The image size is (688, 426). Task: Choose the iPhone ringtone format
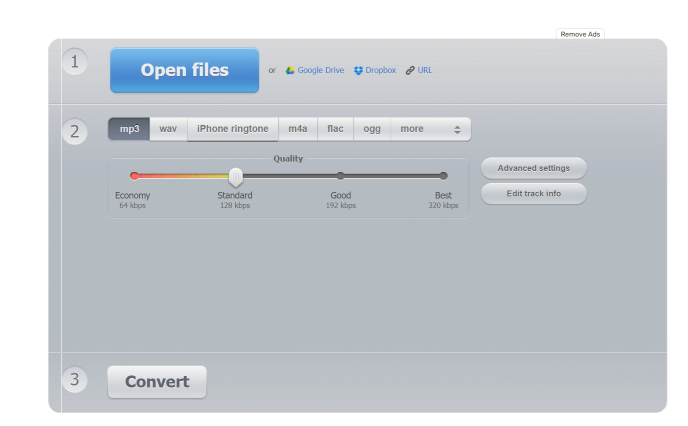233,129
